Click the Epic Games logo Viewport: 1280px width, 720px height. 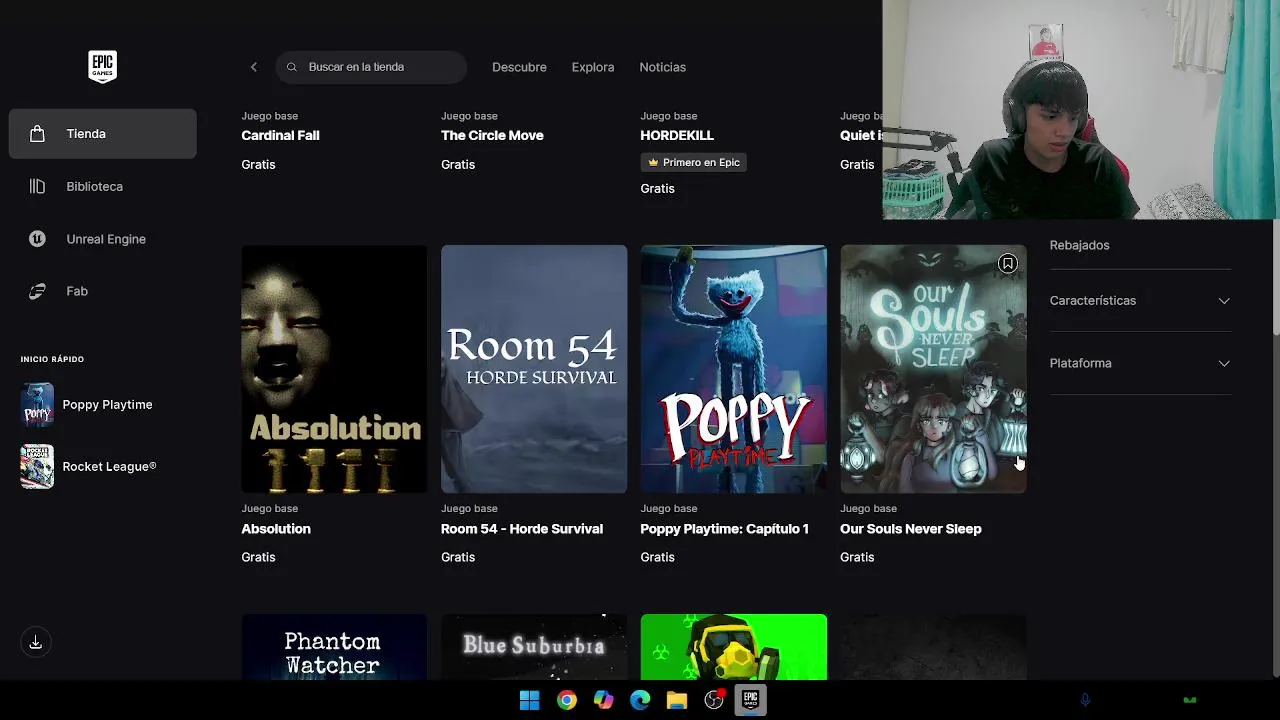pyautogui.click(x=102, y=66)
